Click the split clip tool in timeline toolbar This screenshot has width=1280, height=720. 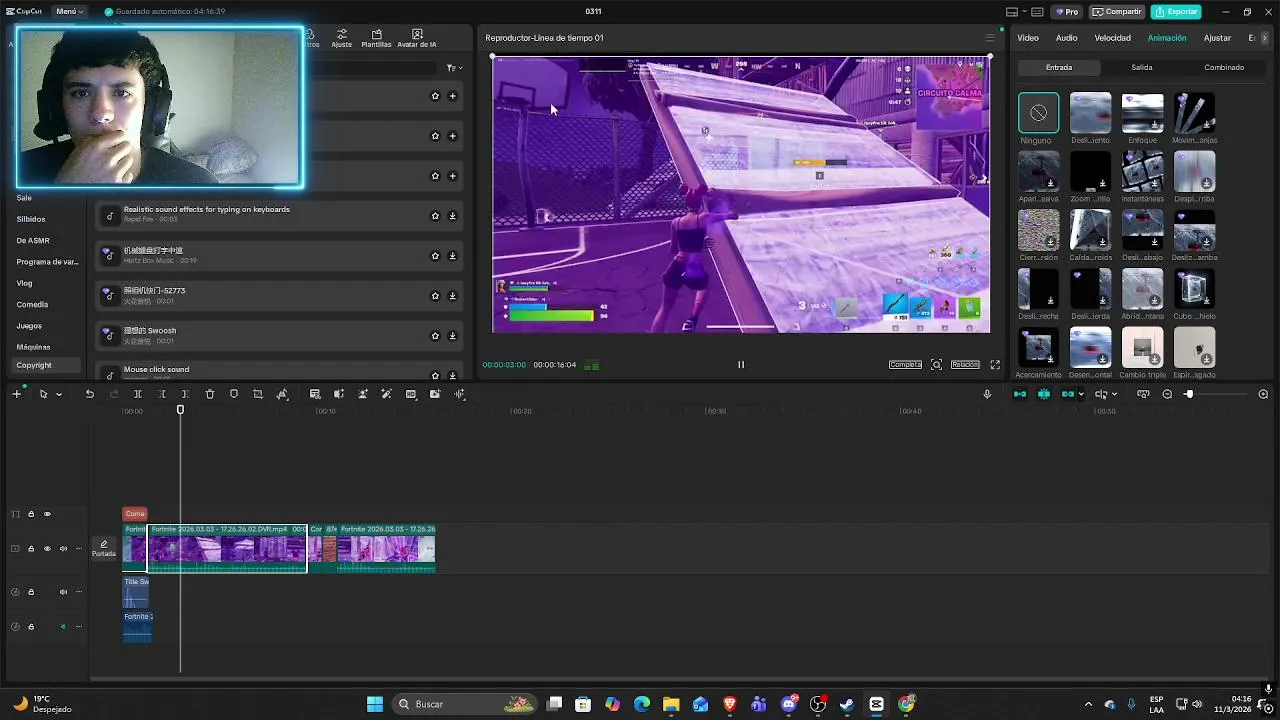(138, 394)
